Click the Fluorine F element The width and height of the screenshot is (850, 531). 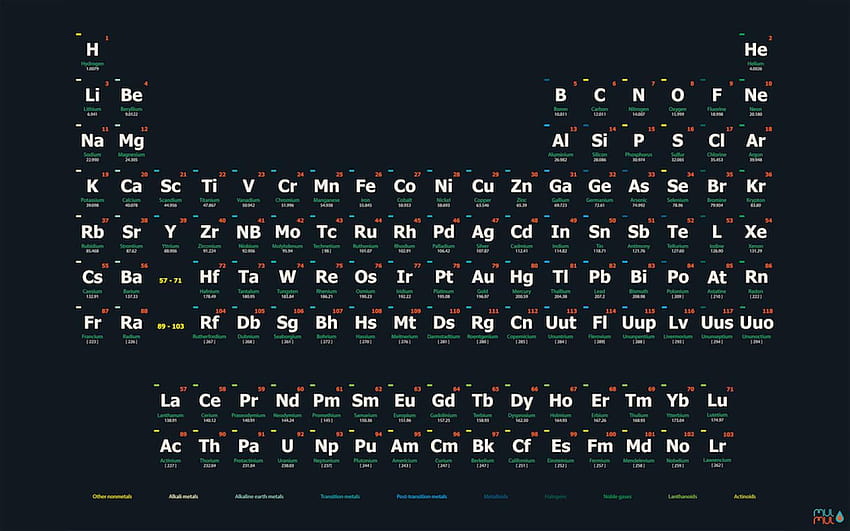tap(717, 98)
